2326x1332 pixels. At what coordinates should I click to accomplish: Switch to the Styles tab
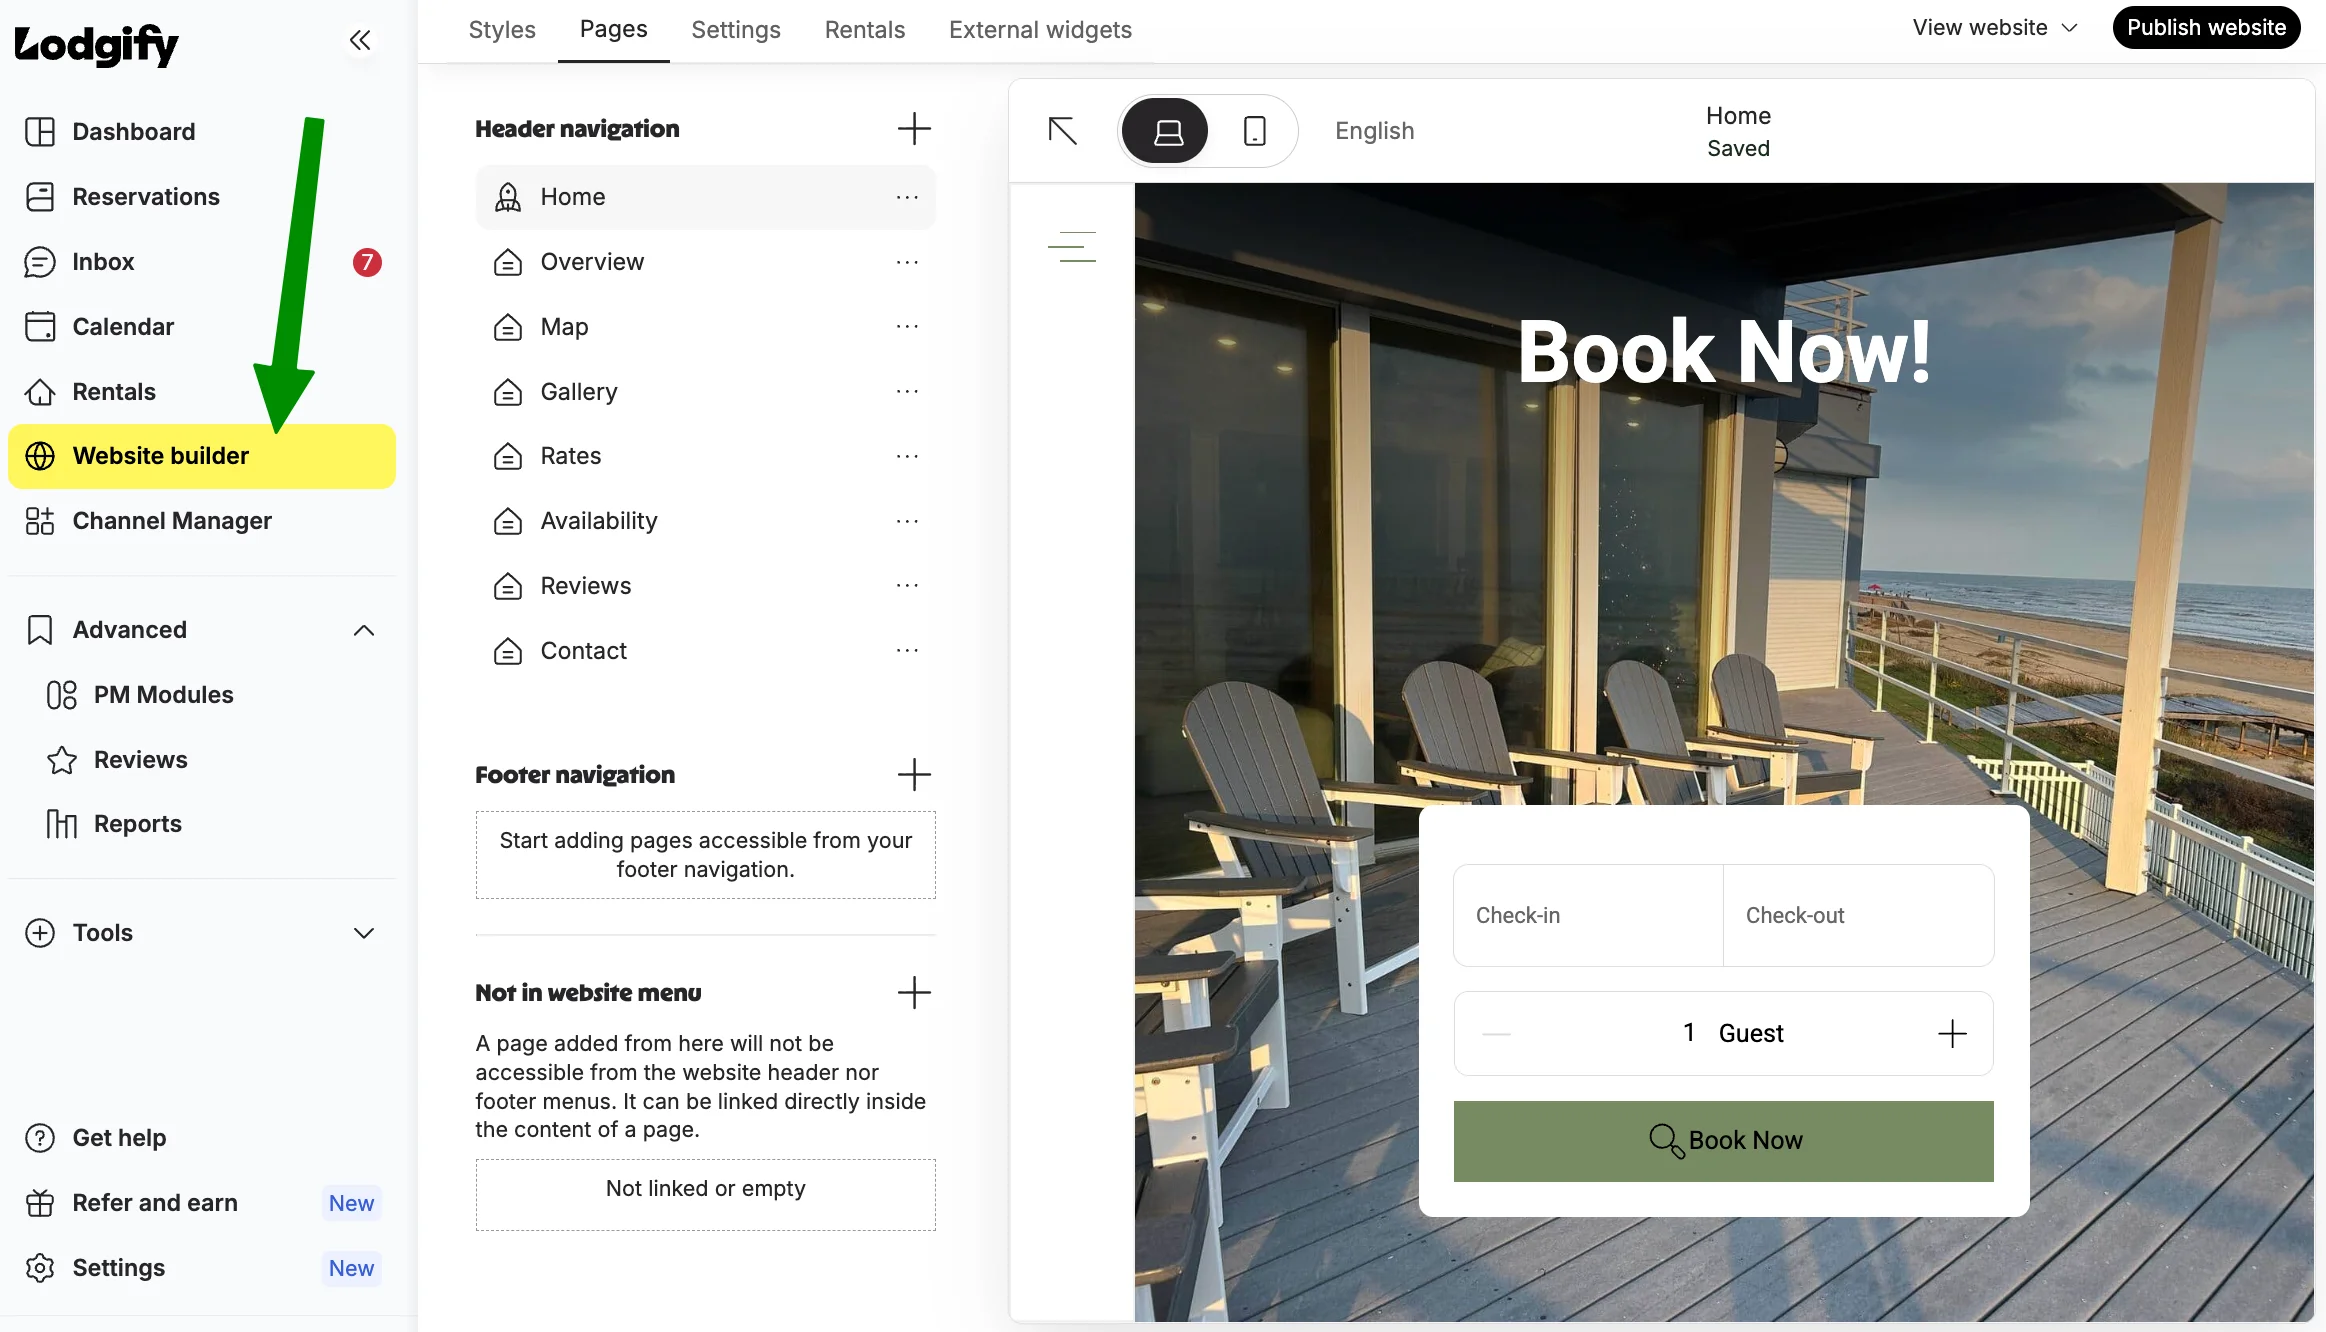tap(502, 30)
